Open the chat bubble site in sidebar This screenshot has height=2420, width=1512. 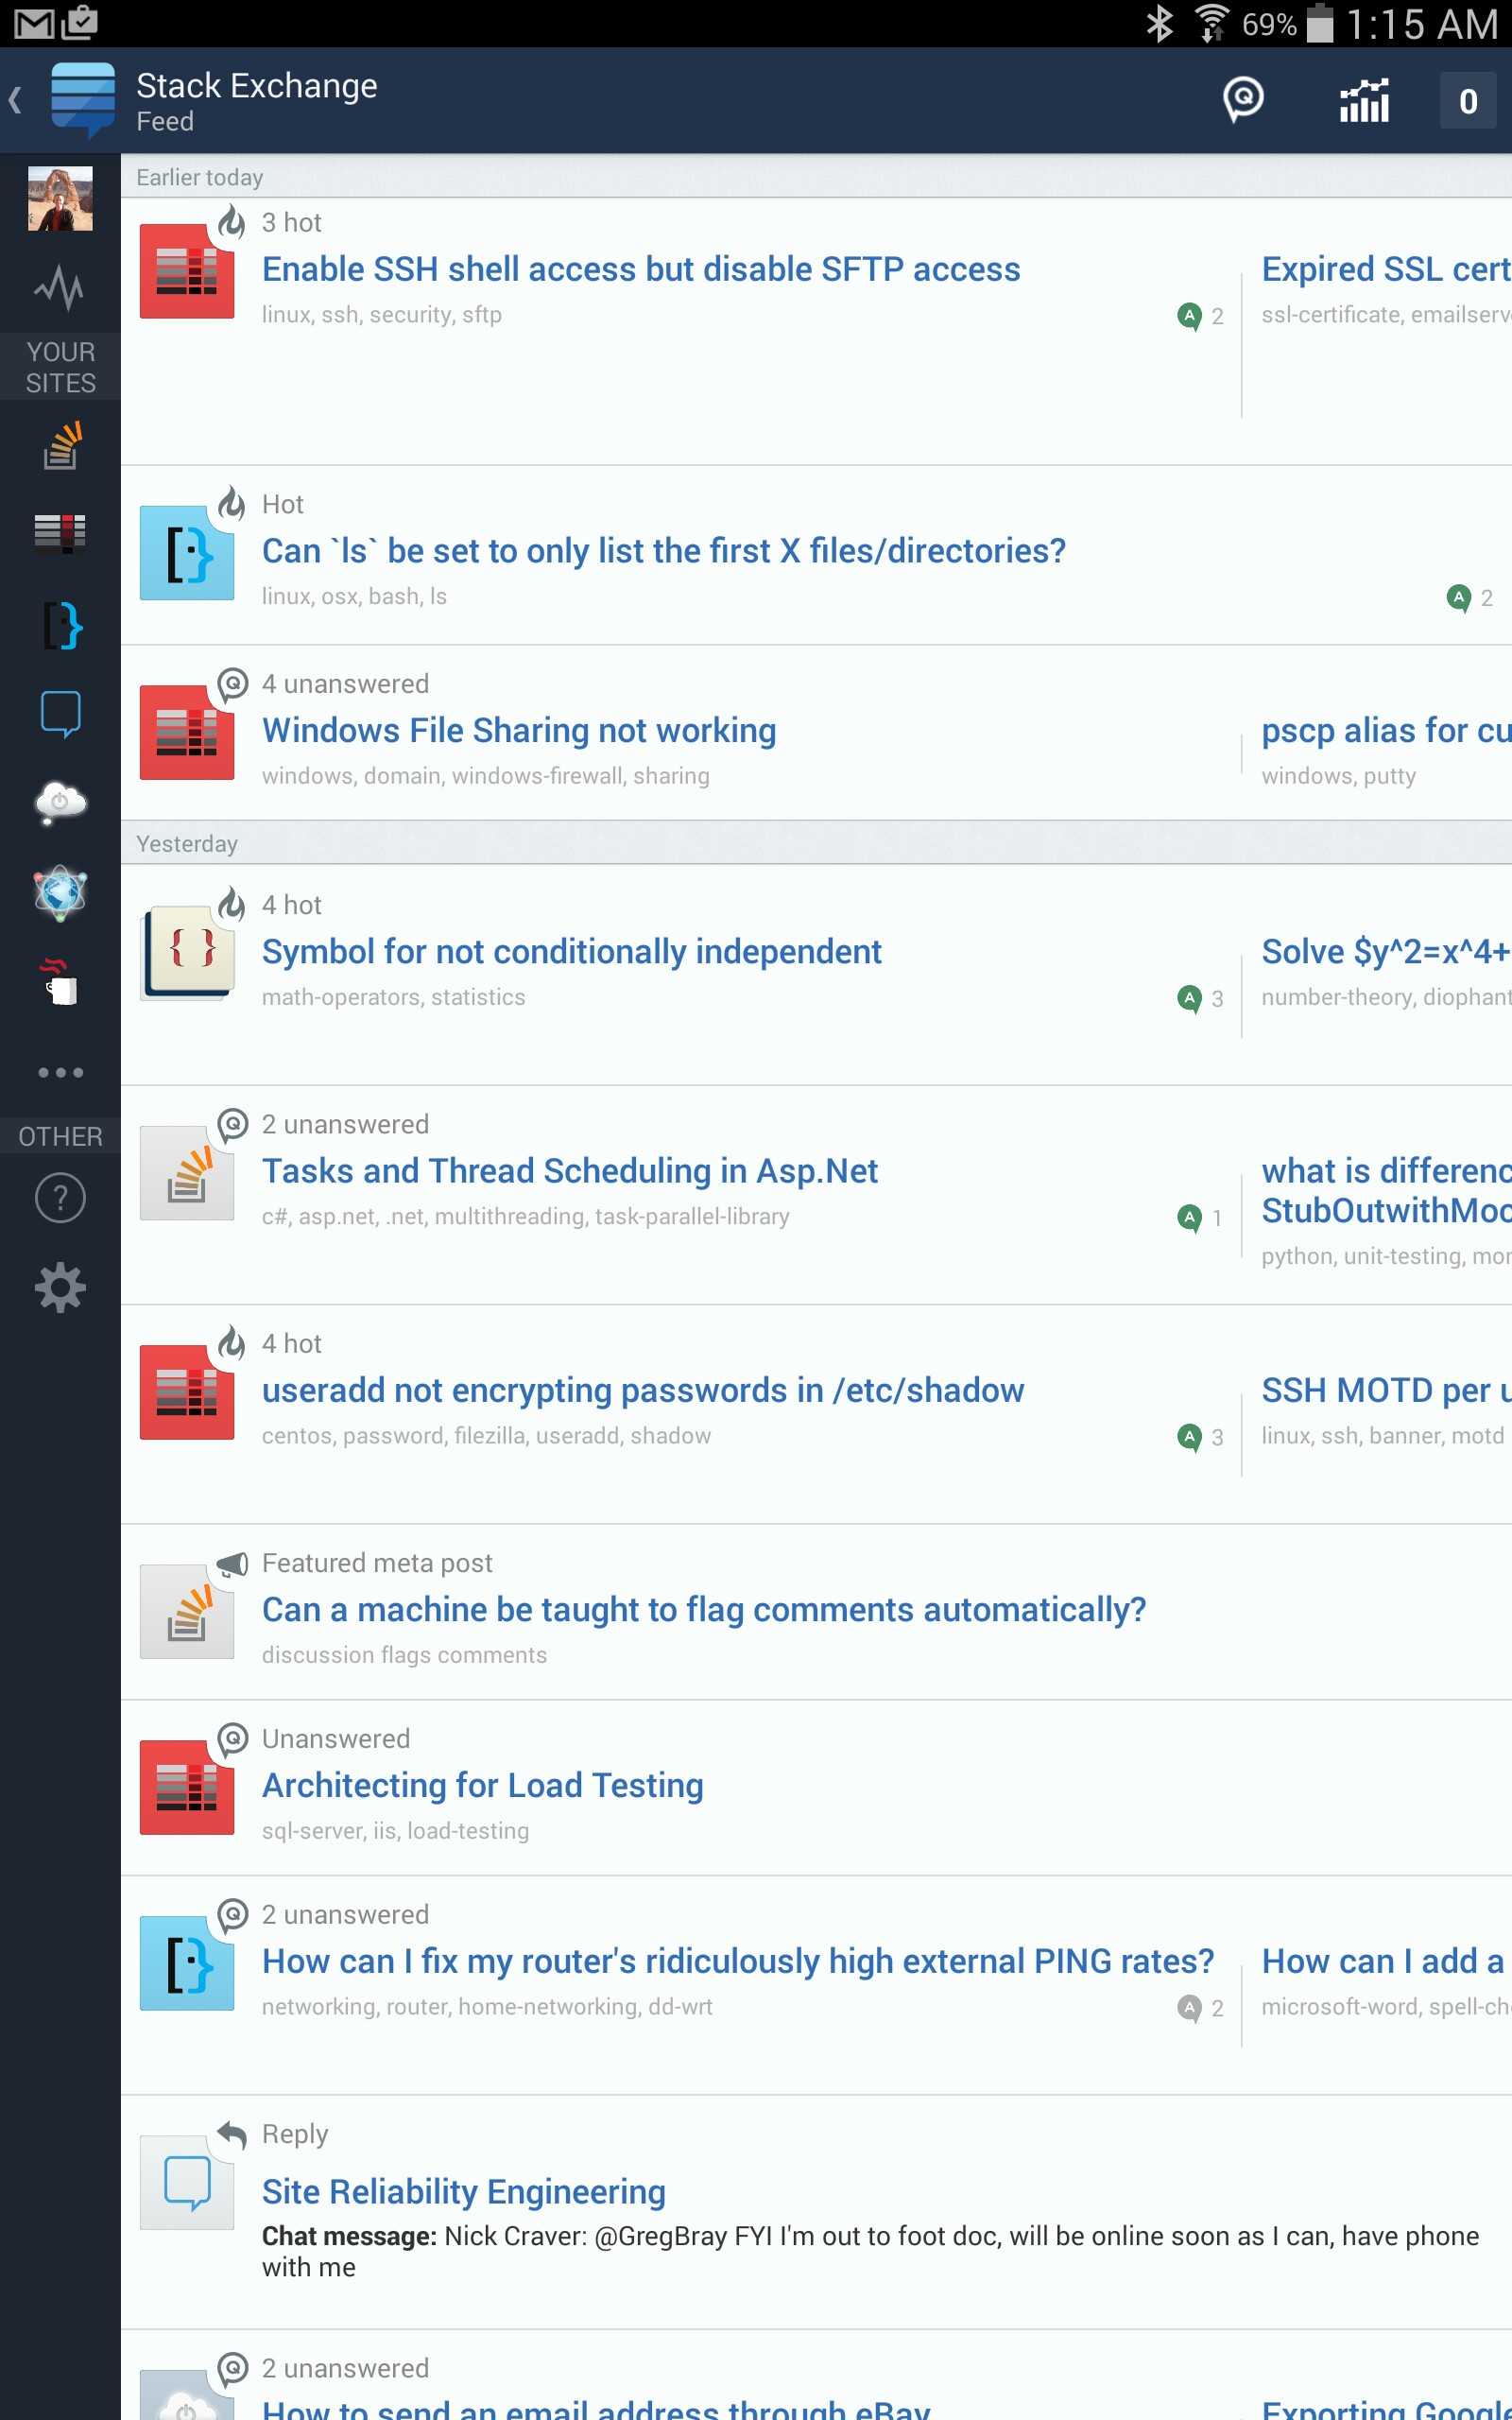[x=61, y=714]
